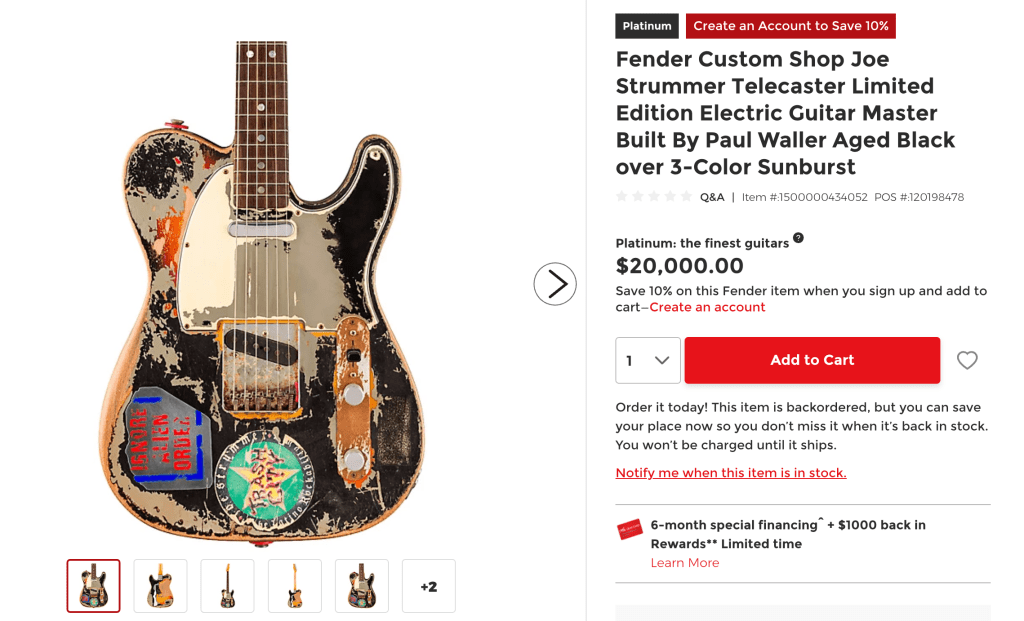Viewport: 1024px width, 621px height.
Task: Open the Platinum info question mark icon
Action: click(798, 238)
